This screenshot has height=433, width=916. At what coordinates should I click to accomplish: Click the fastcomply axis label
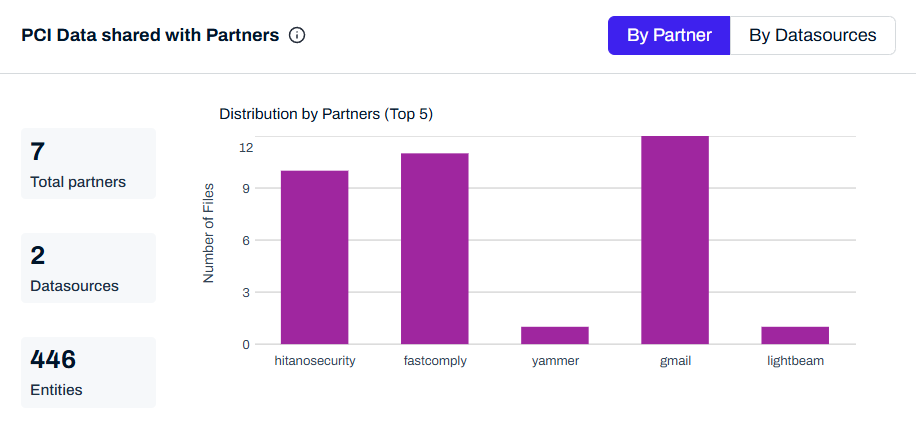click(x=435, y=361)
